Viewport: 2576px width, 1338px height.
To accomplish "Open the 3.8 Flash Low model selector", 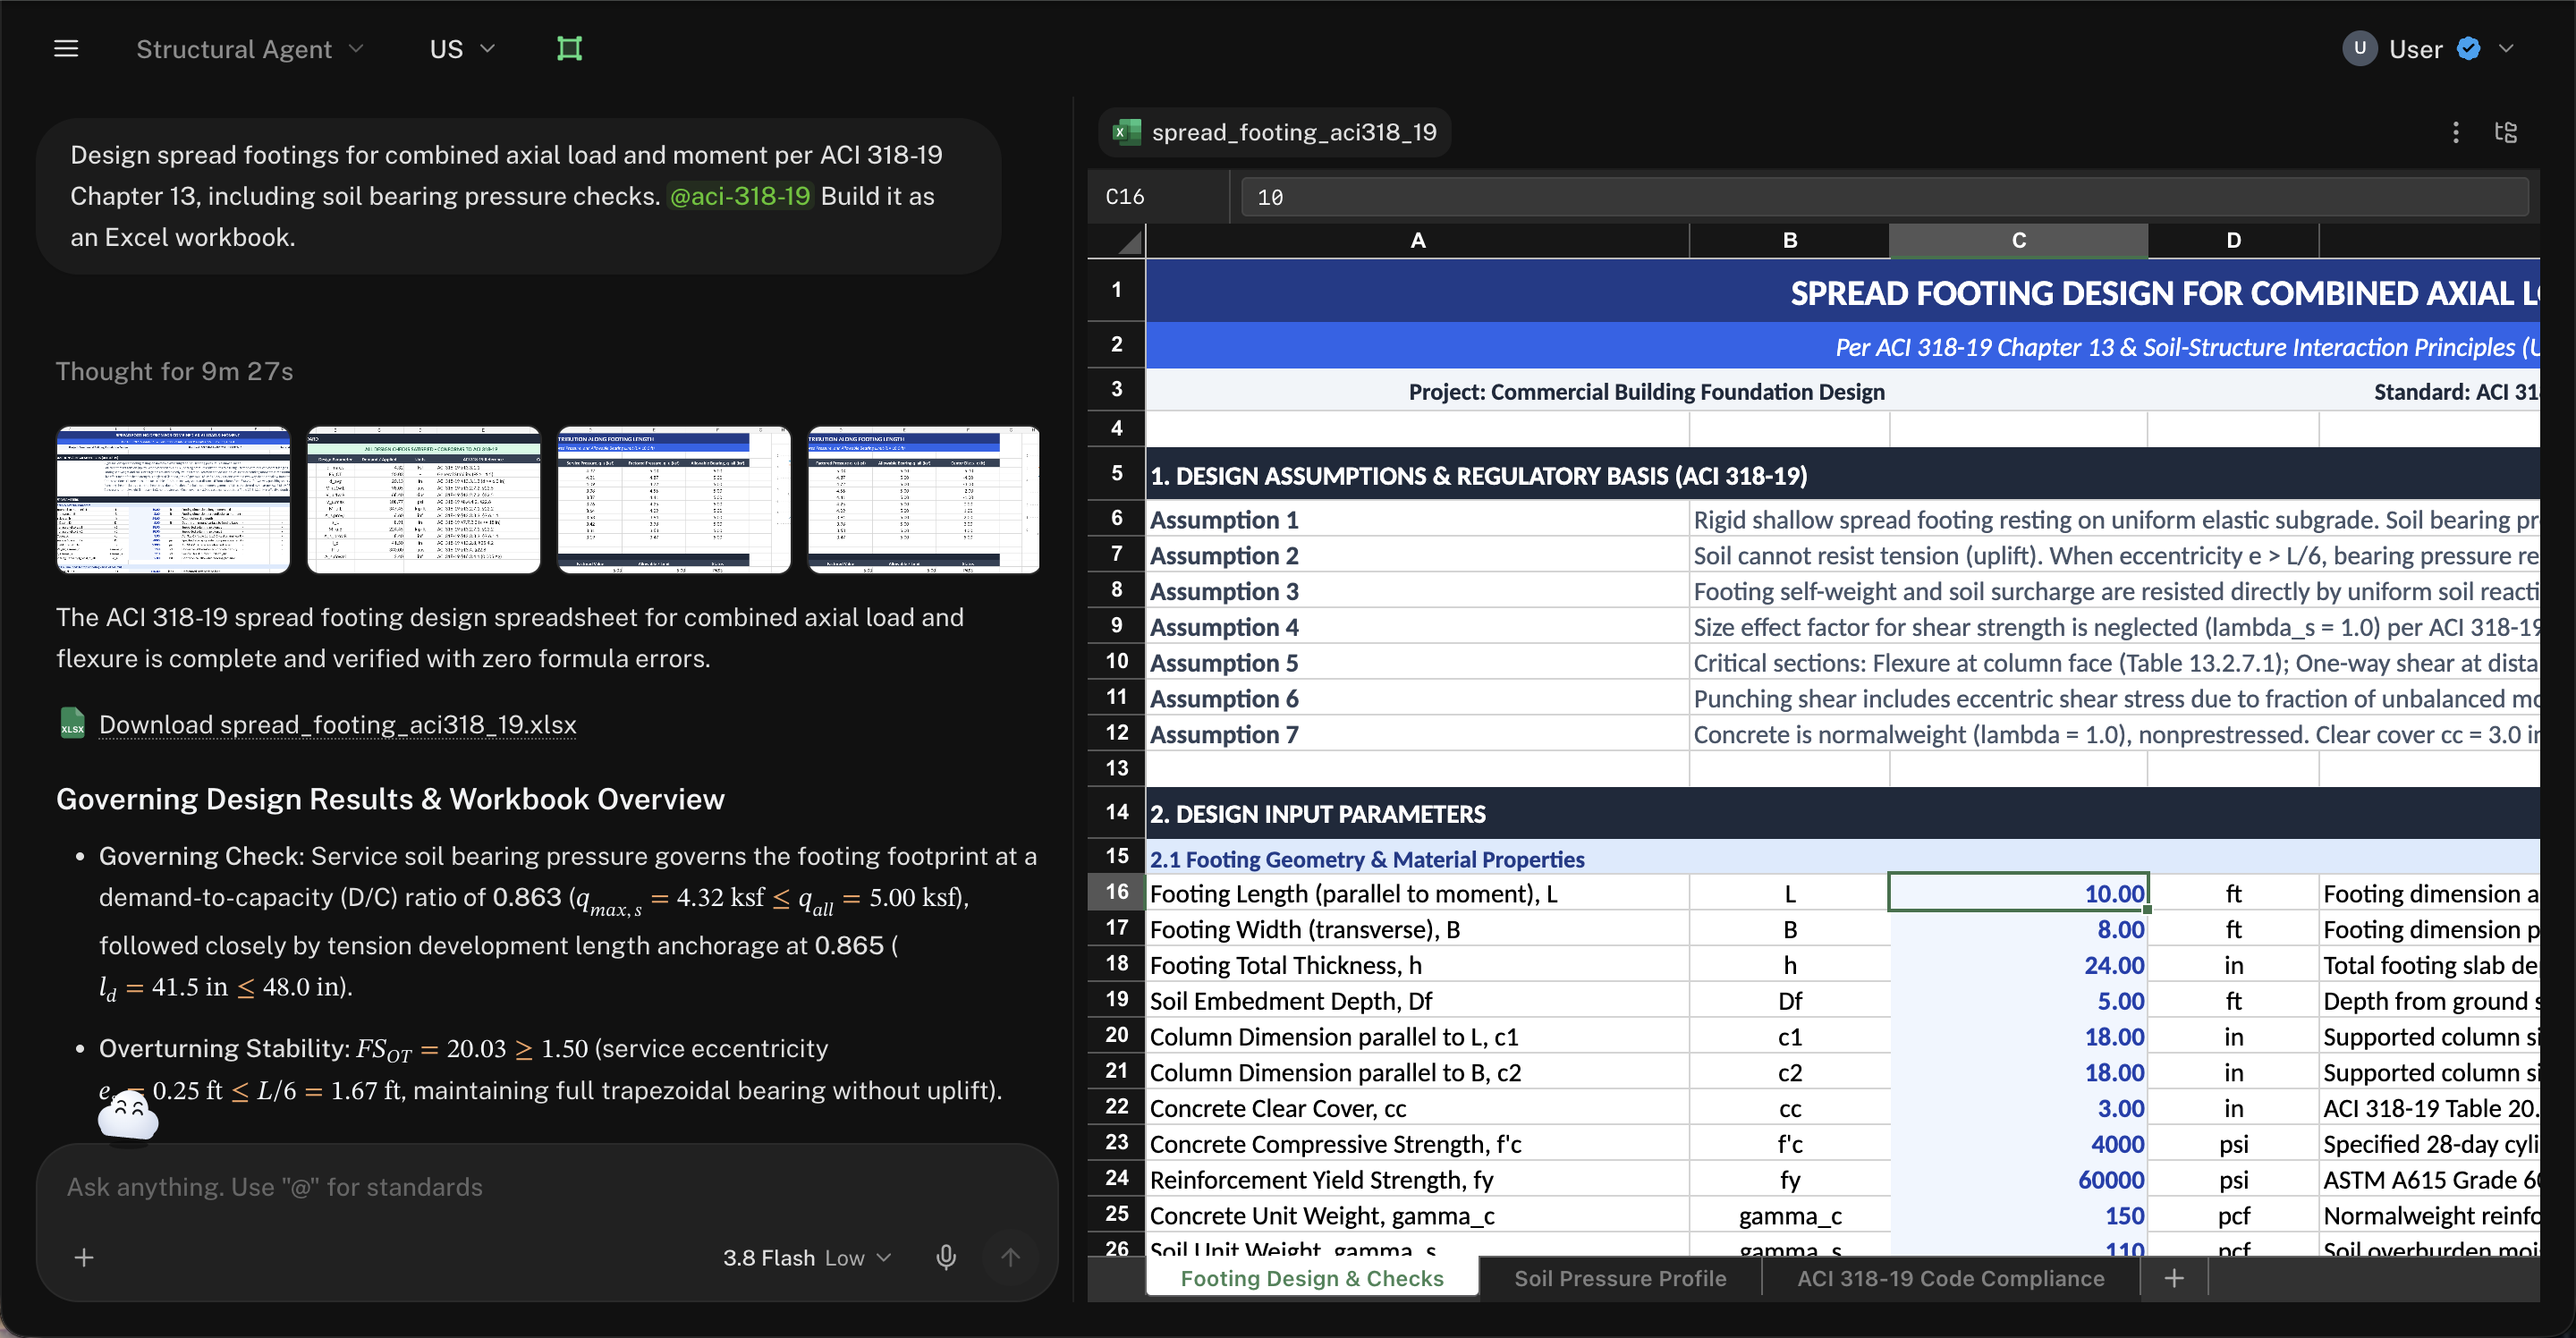I will [806, 1258].
